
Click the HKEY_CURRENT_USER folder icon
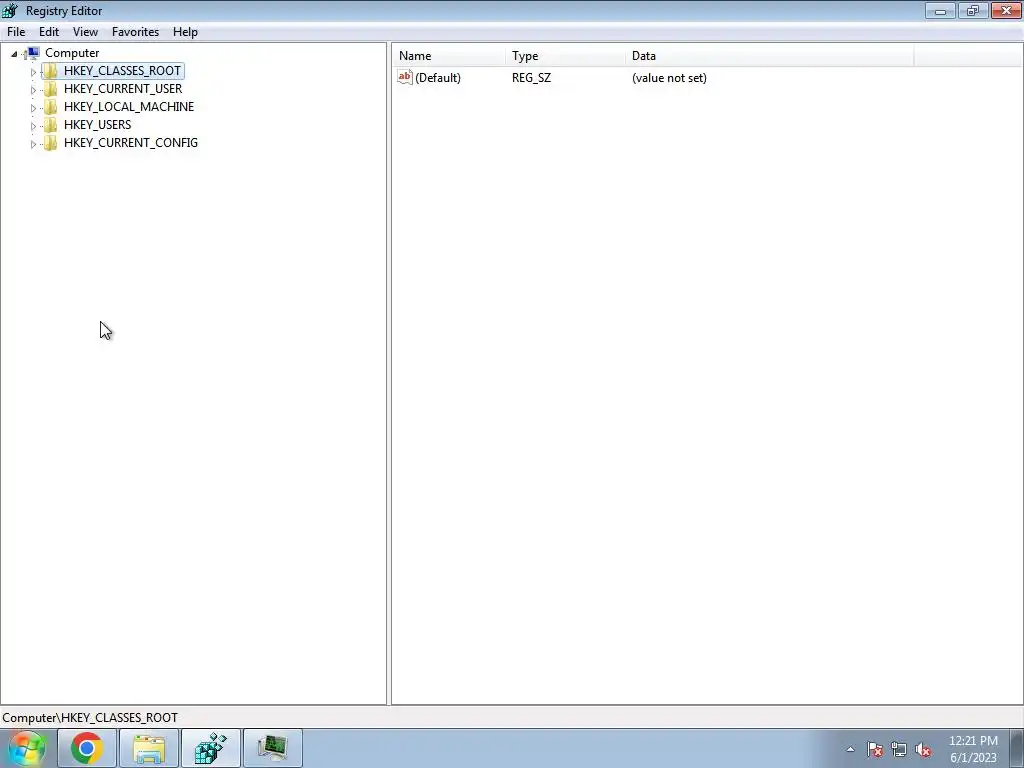tap(50, 89)
